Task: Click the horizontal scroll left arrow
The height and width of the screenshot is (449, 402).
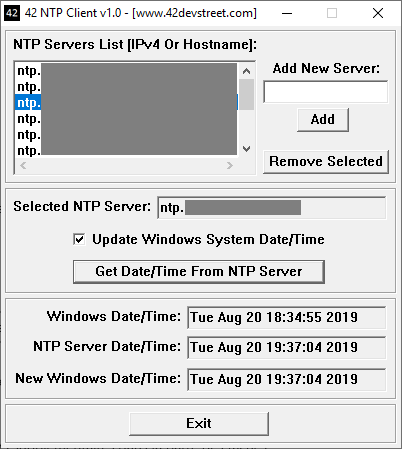Action: pos(23,165)
